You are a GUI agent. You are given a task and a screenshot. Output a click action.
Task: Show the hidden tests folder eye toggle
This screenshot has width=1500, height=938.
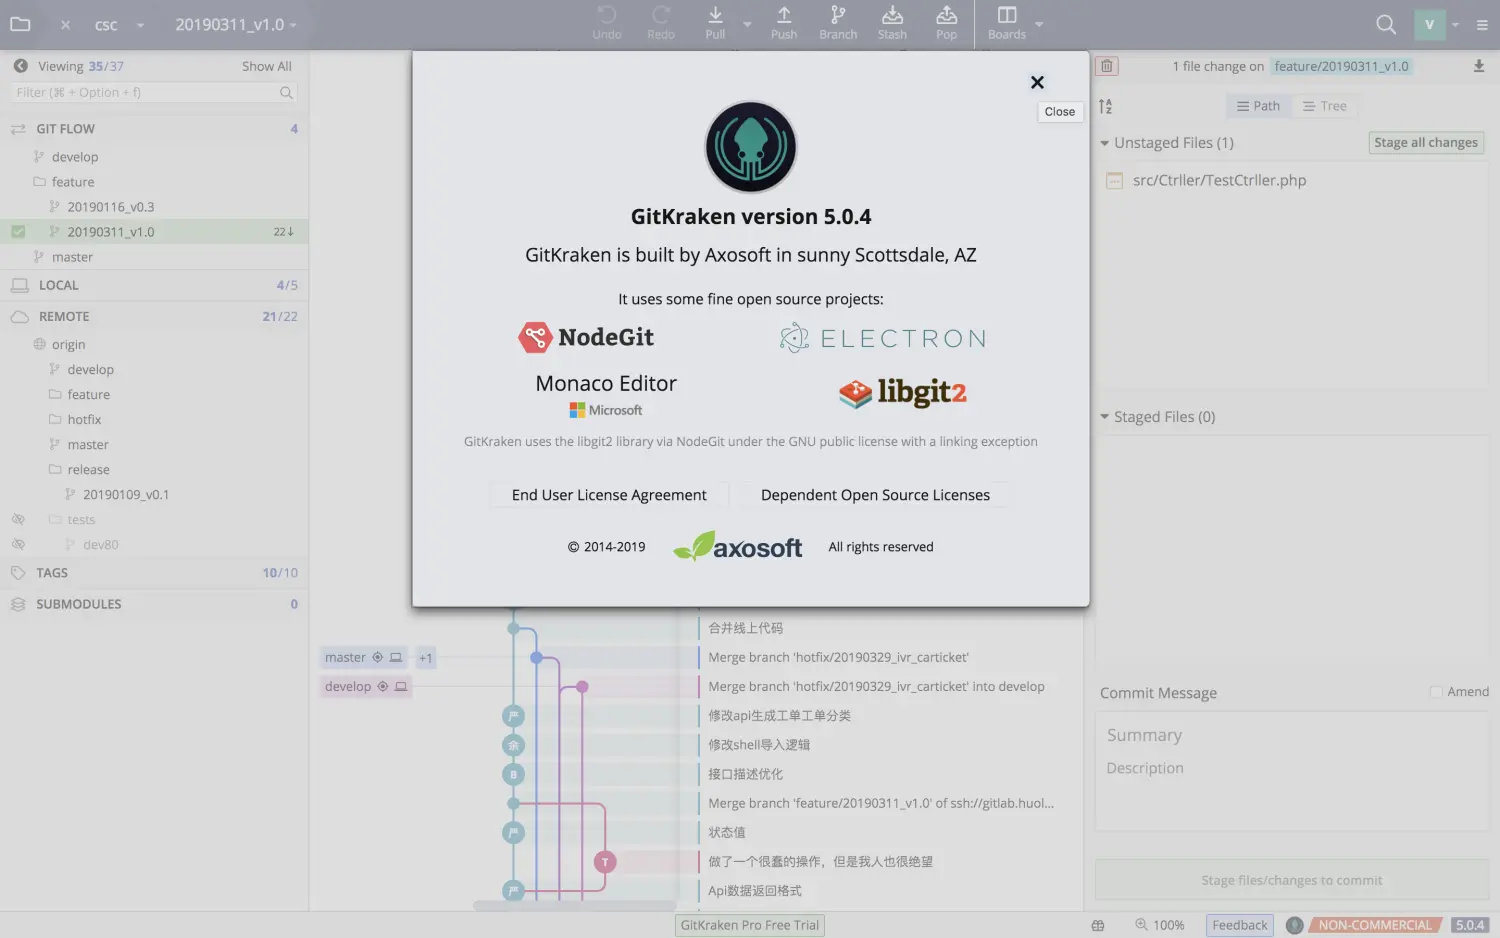click(18, 520)
